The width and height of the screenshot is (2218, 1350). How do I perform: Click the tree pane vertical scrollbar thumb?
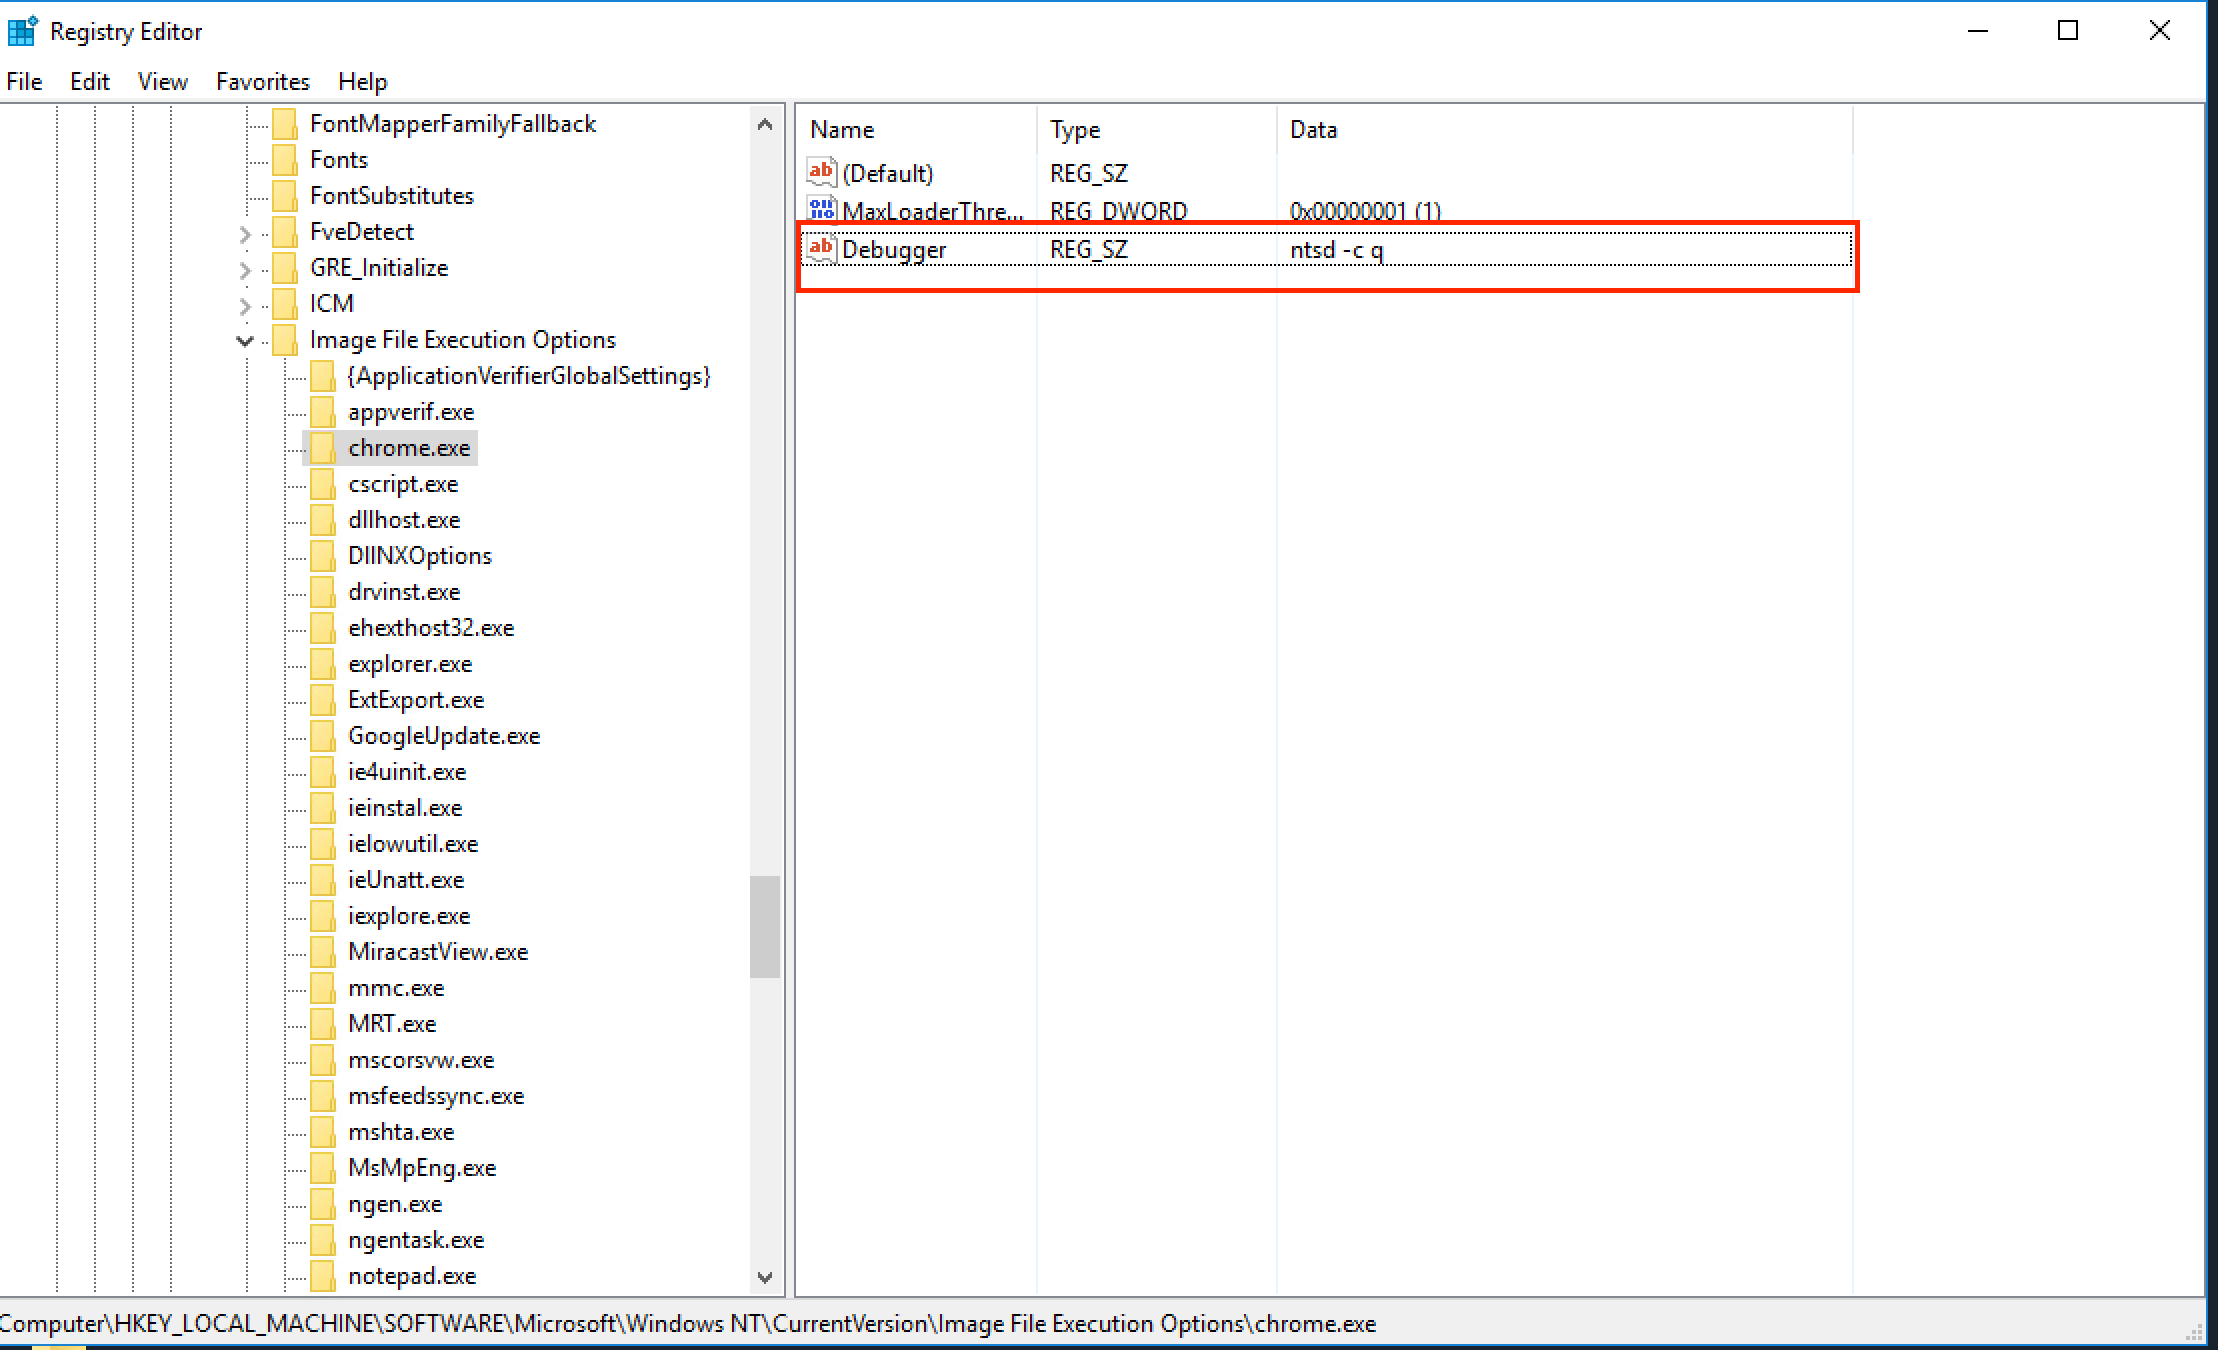tap(765, 926)
